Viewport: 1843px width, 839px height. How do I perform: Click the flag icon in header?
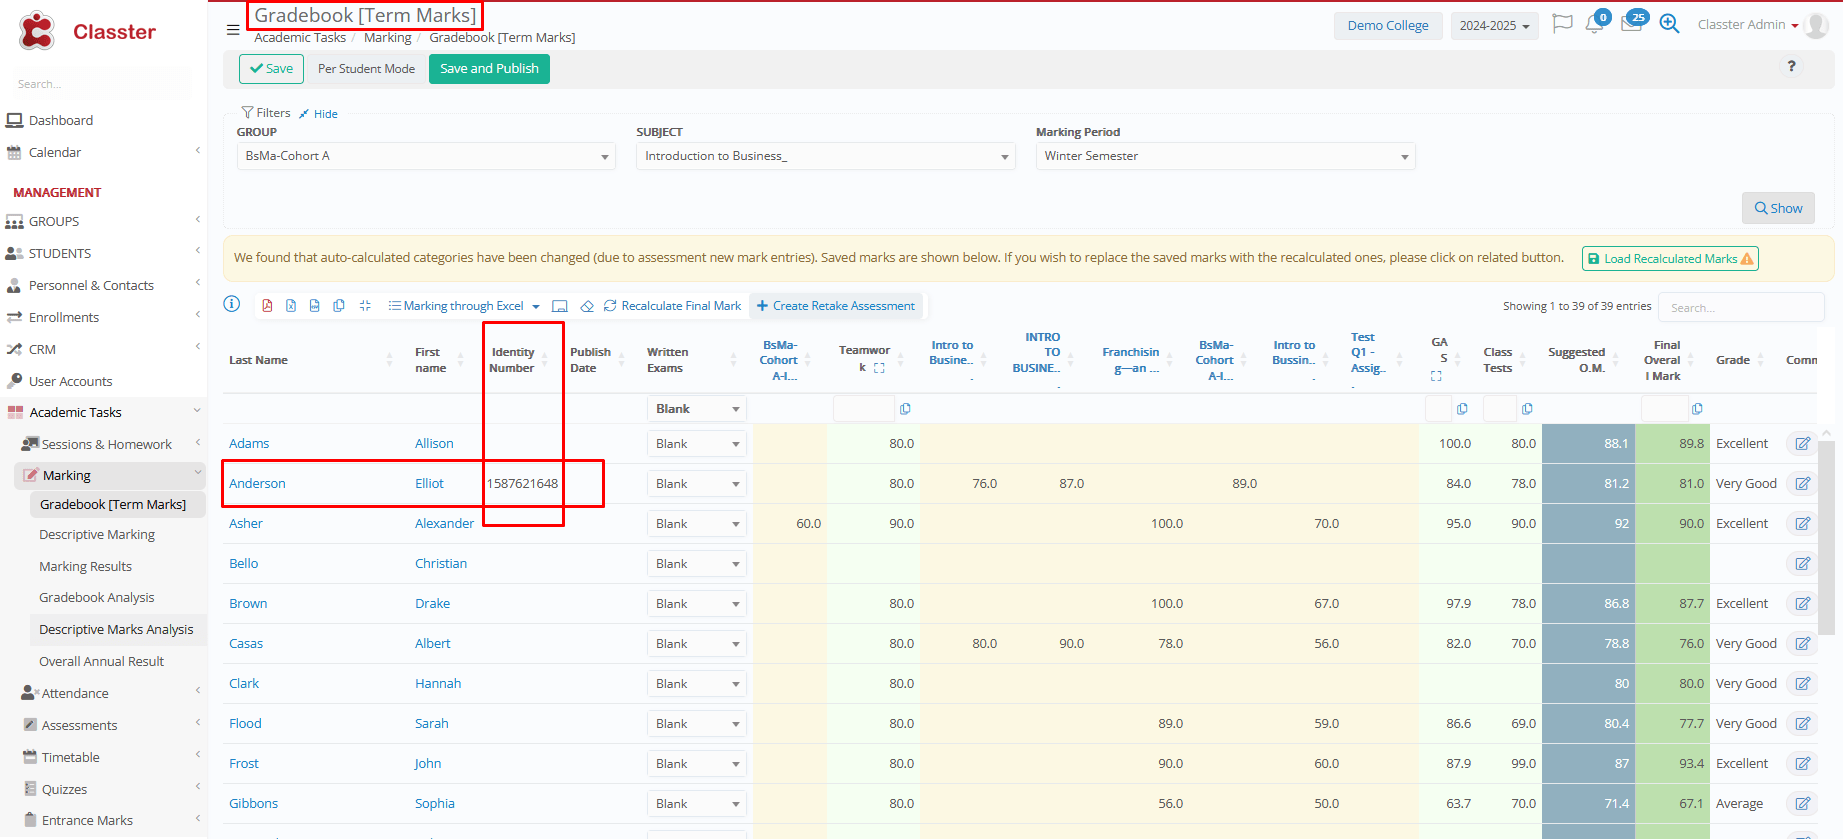point(1562,24)
